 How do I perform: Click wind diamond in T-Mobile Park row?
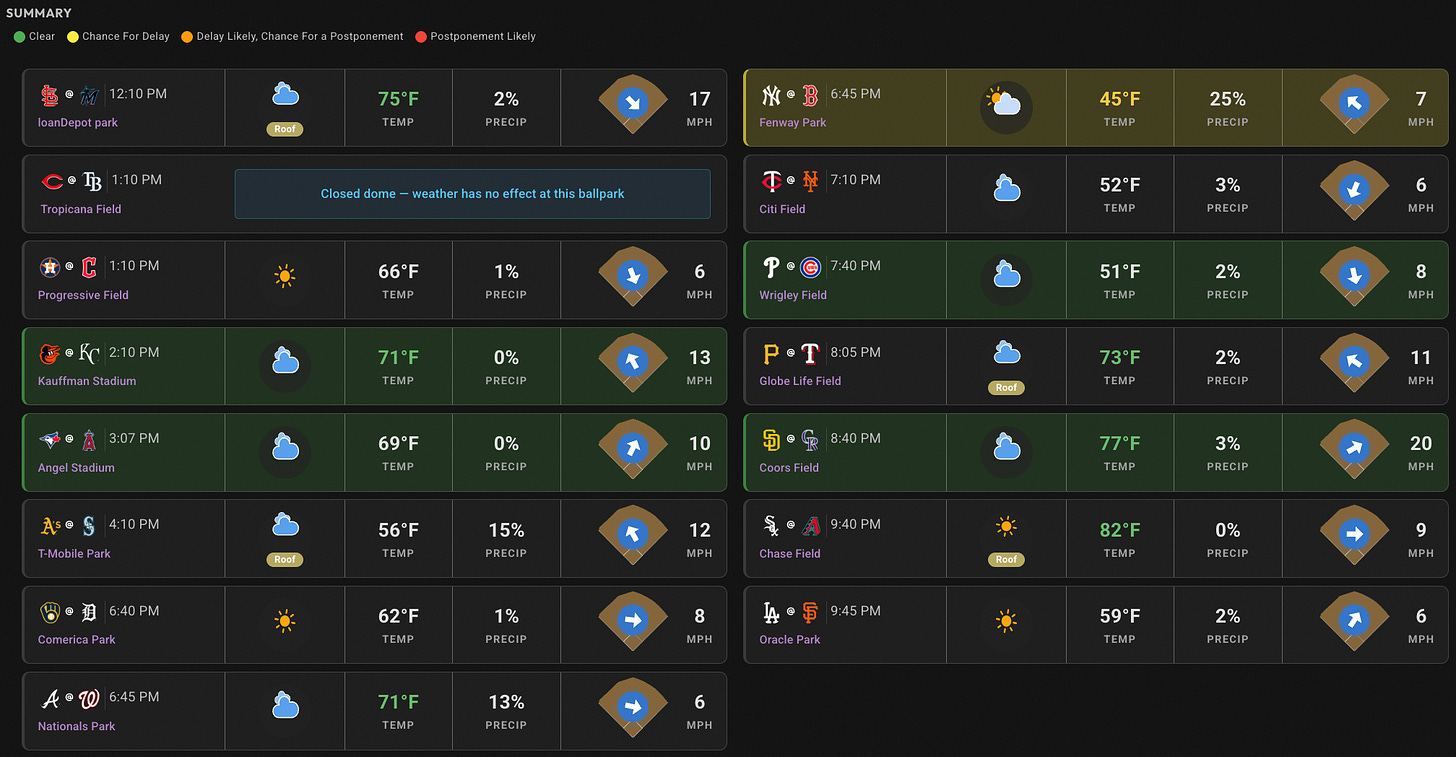click(632, 534)
